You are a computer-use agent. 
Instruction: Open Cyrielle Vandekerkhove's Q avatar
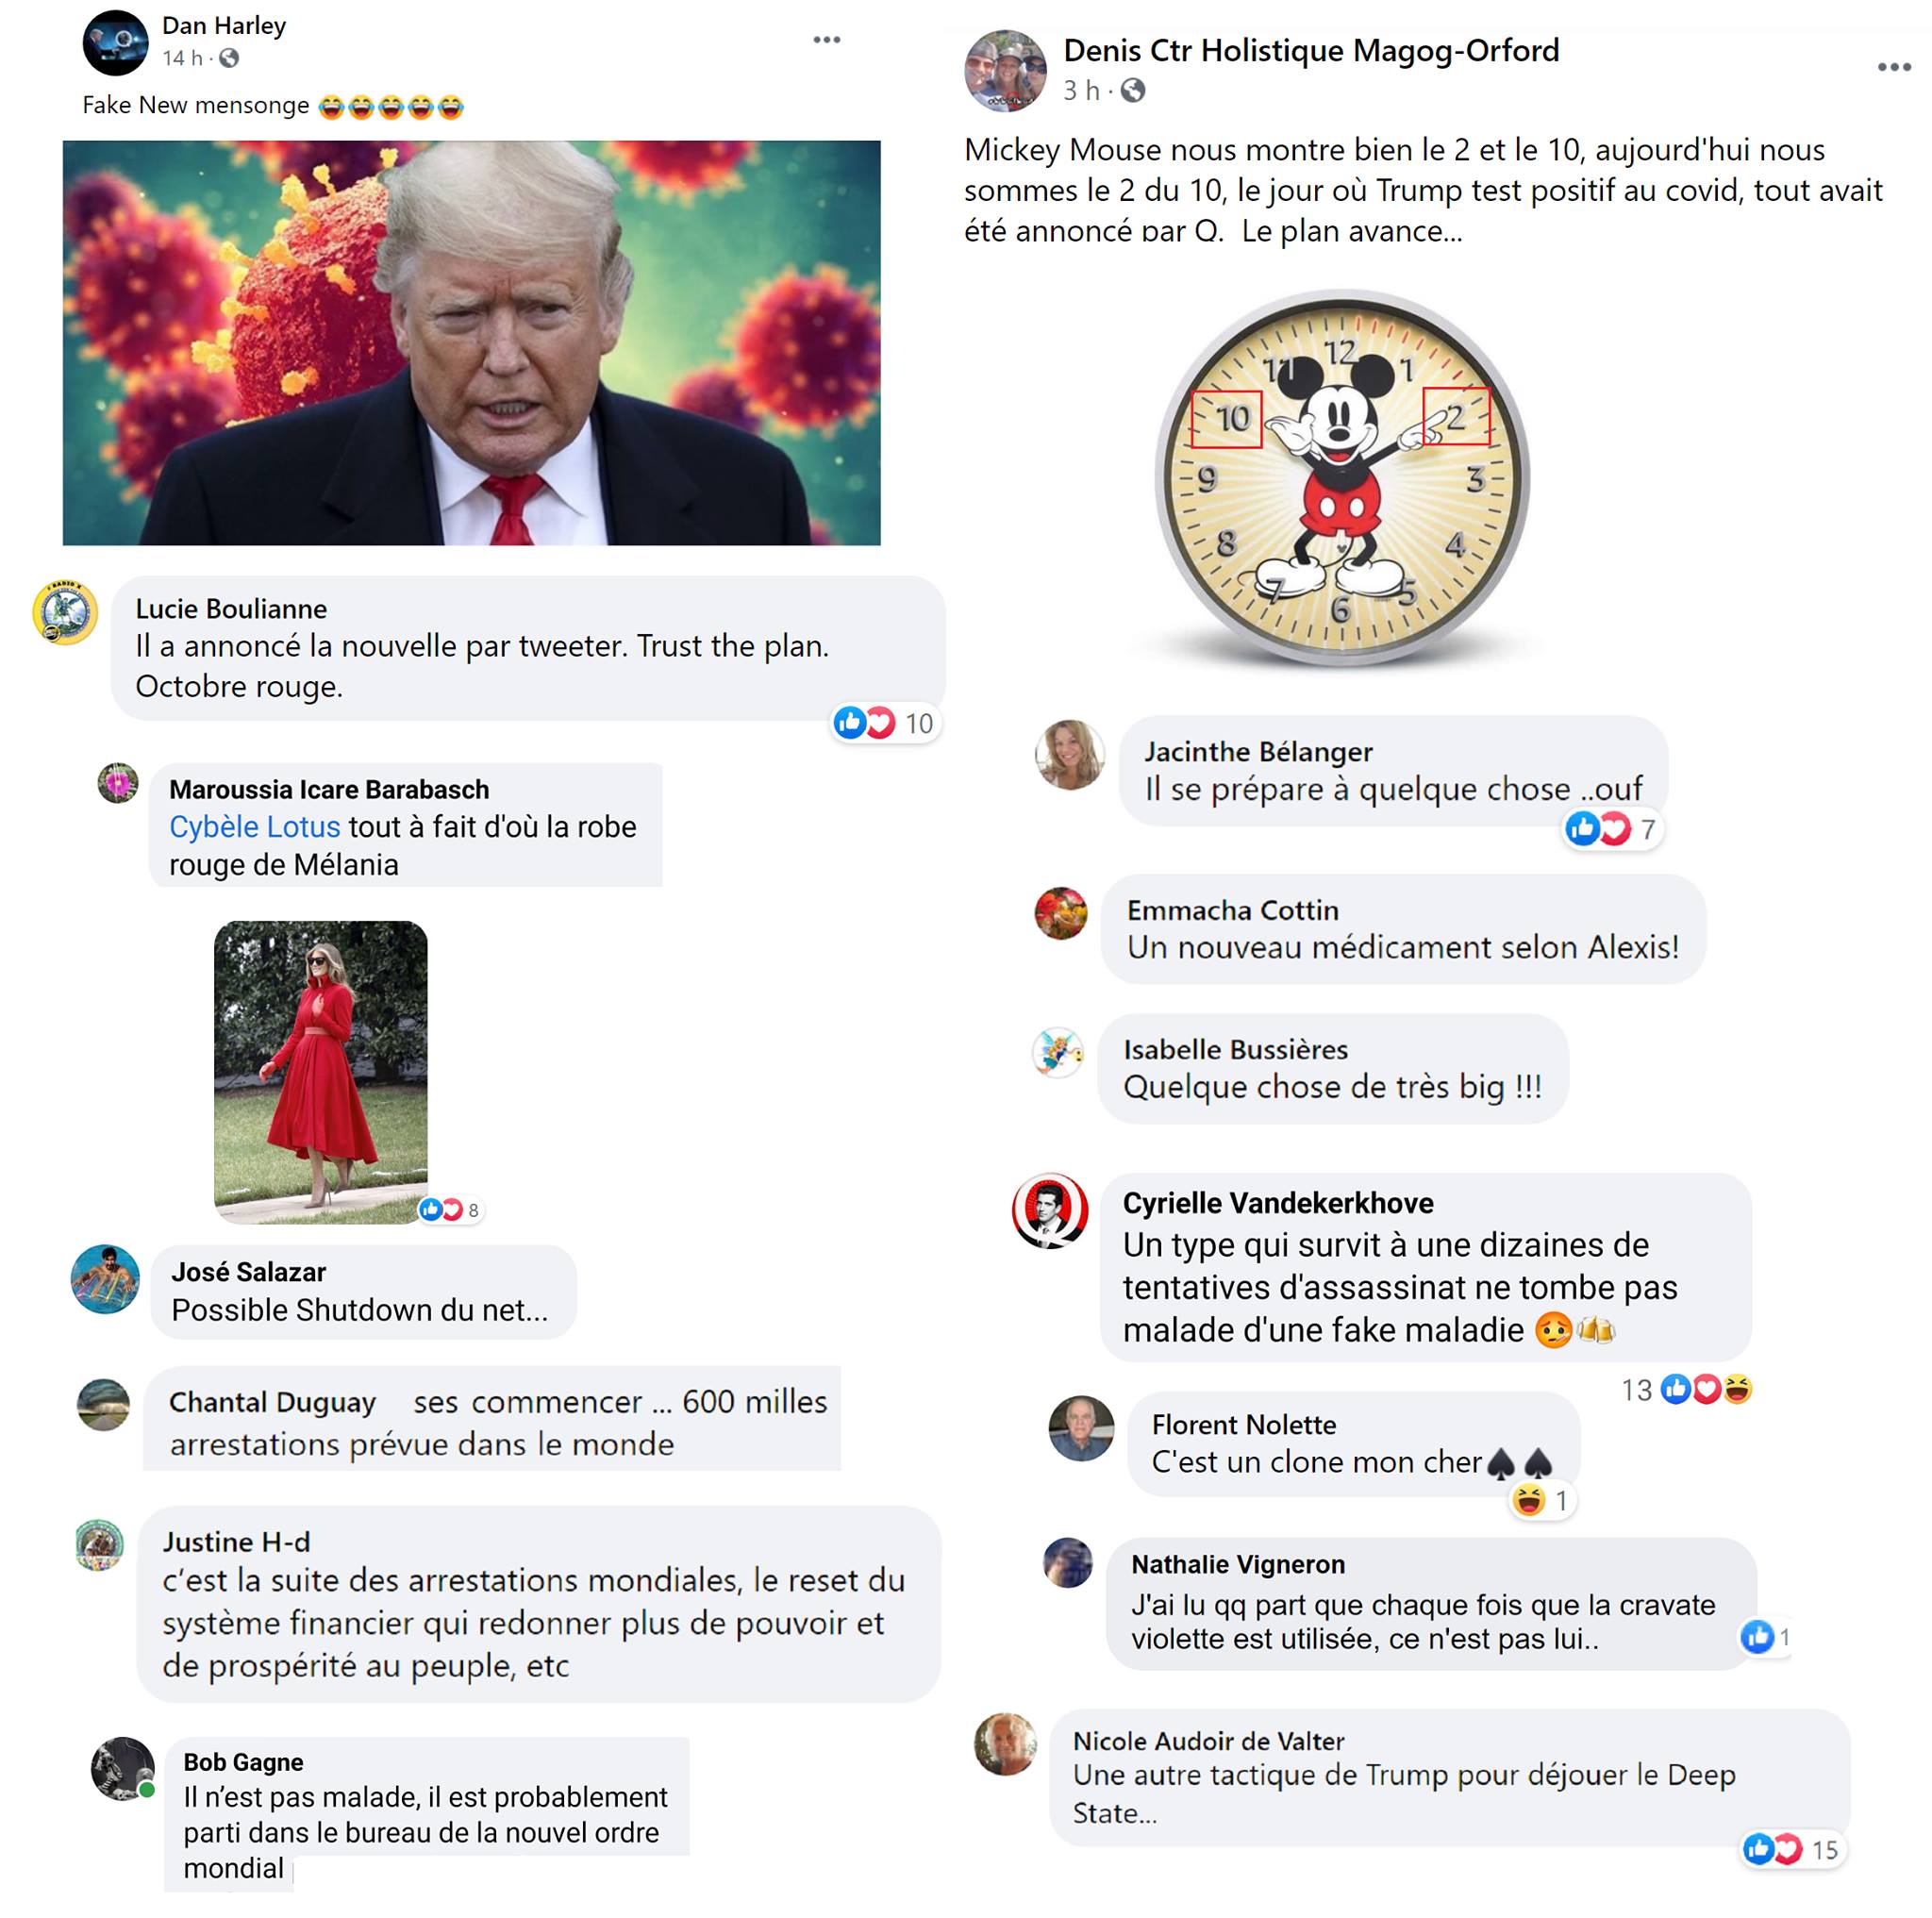[x=1049, y=1211]
